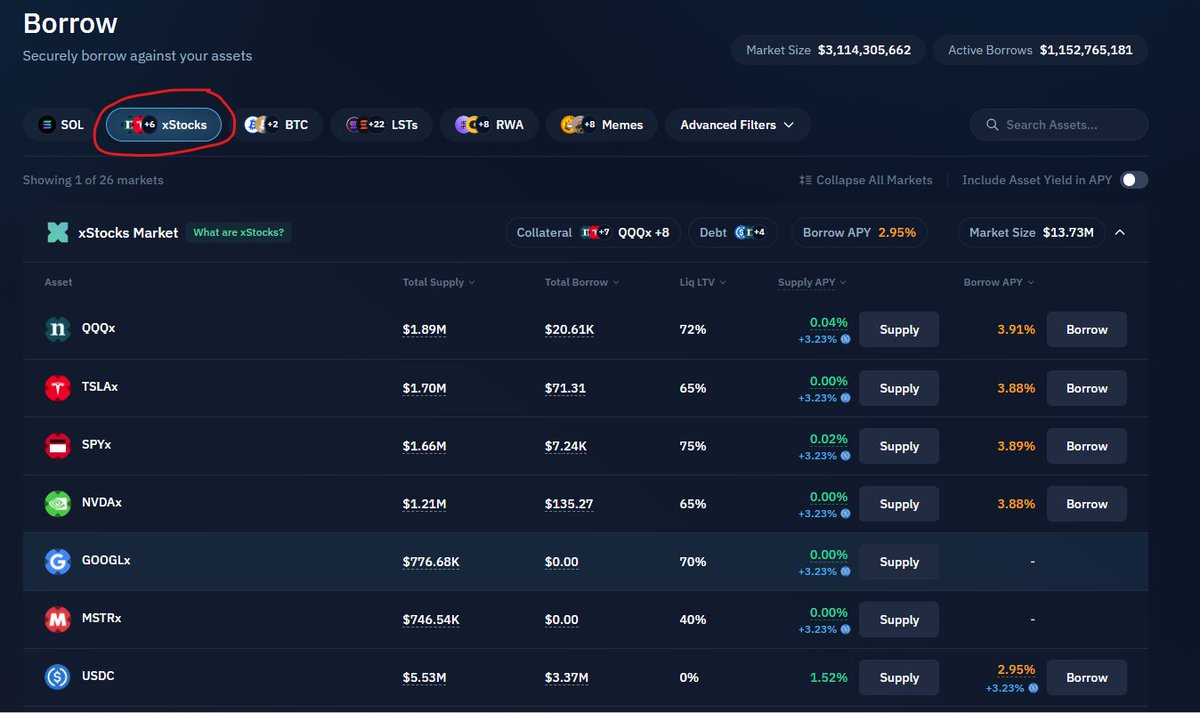Click the QQQx asset icon
1200x713 pixels.
(57, 329)
